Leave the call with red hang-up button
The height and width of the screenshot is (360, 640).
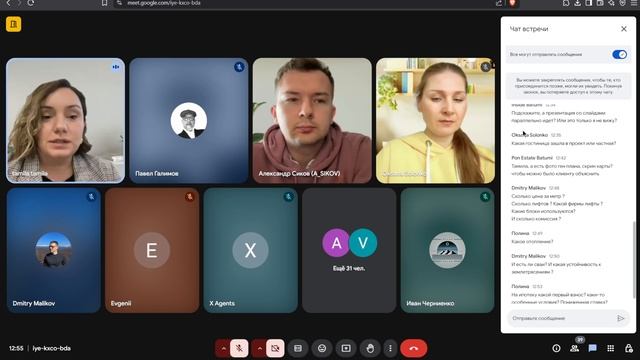tap(413, 348)
